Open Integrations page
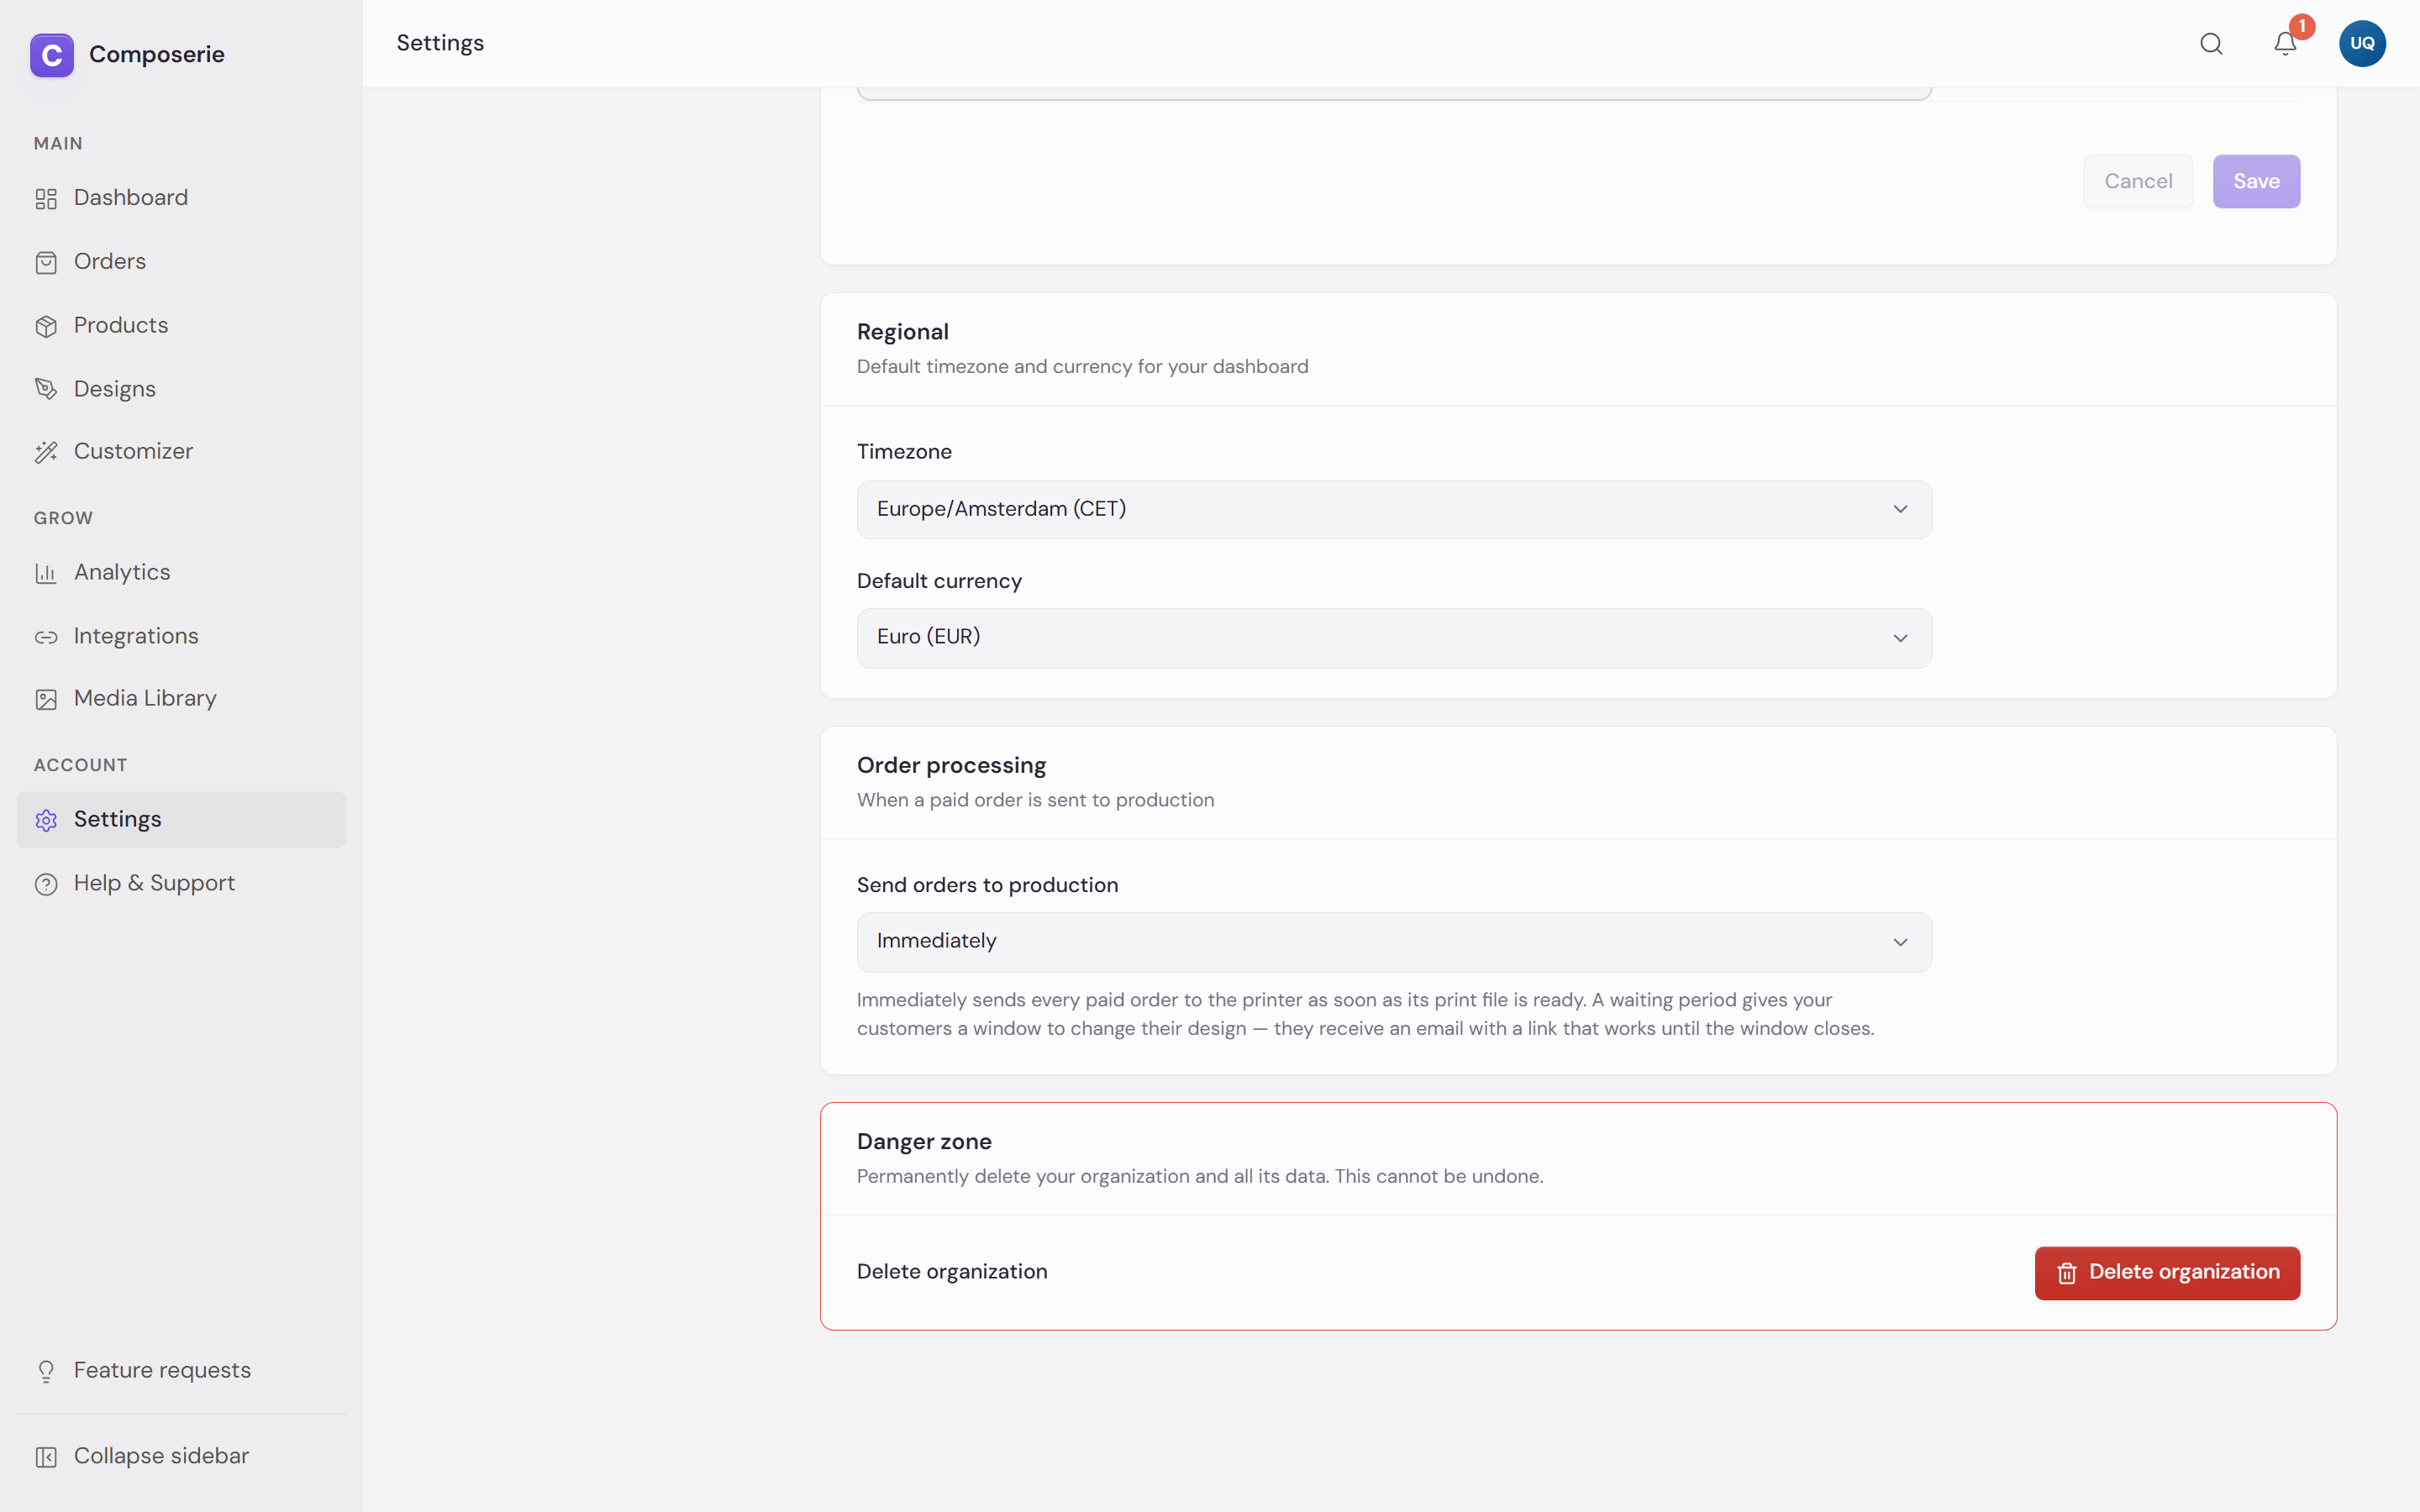Viewport: 2420px width, 1512px height. pyautogui.click(x=181, y=637)
